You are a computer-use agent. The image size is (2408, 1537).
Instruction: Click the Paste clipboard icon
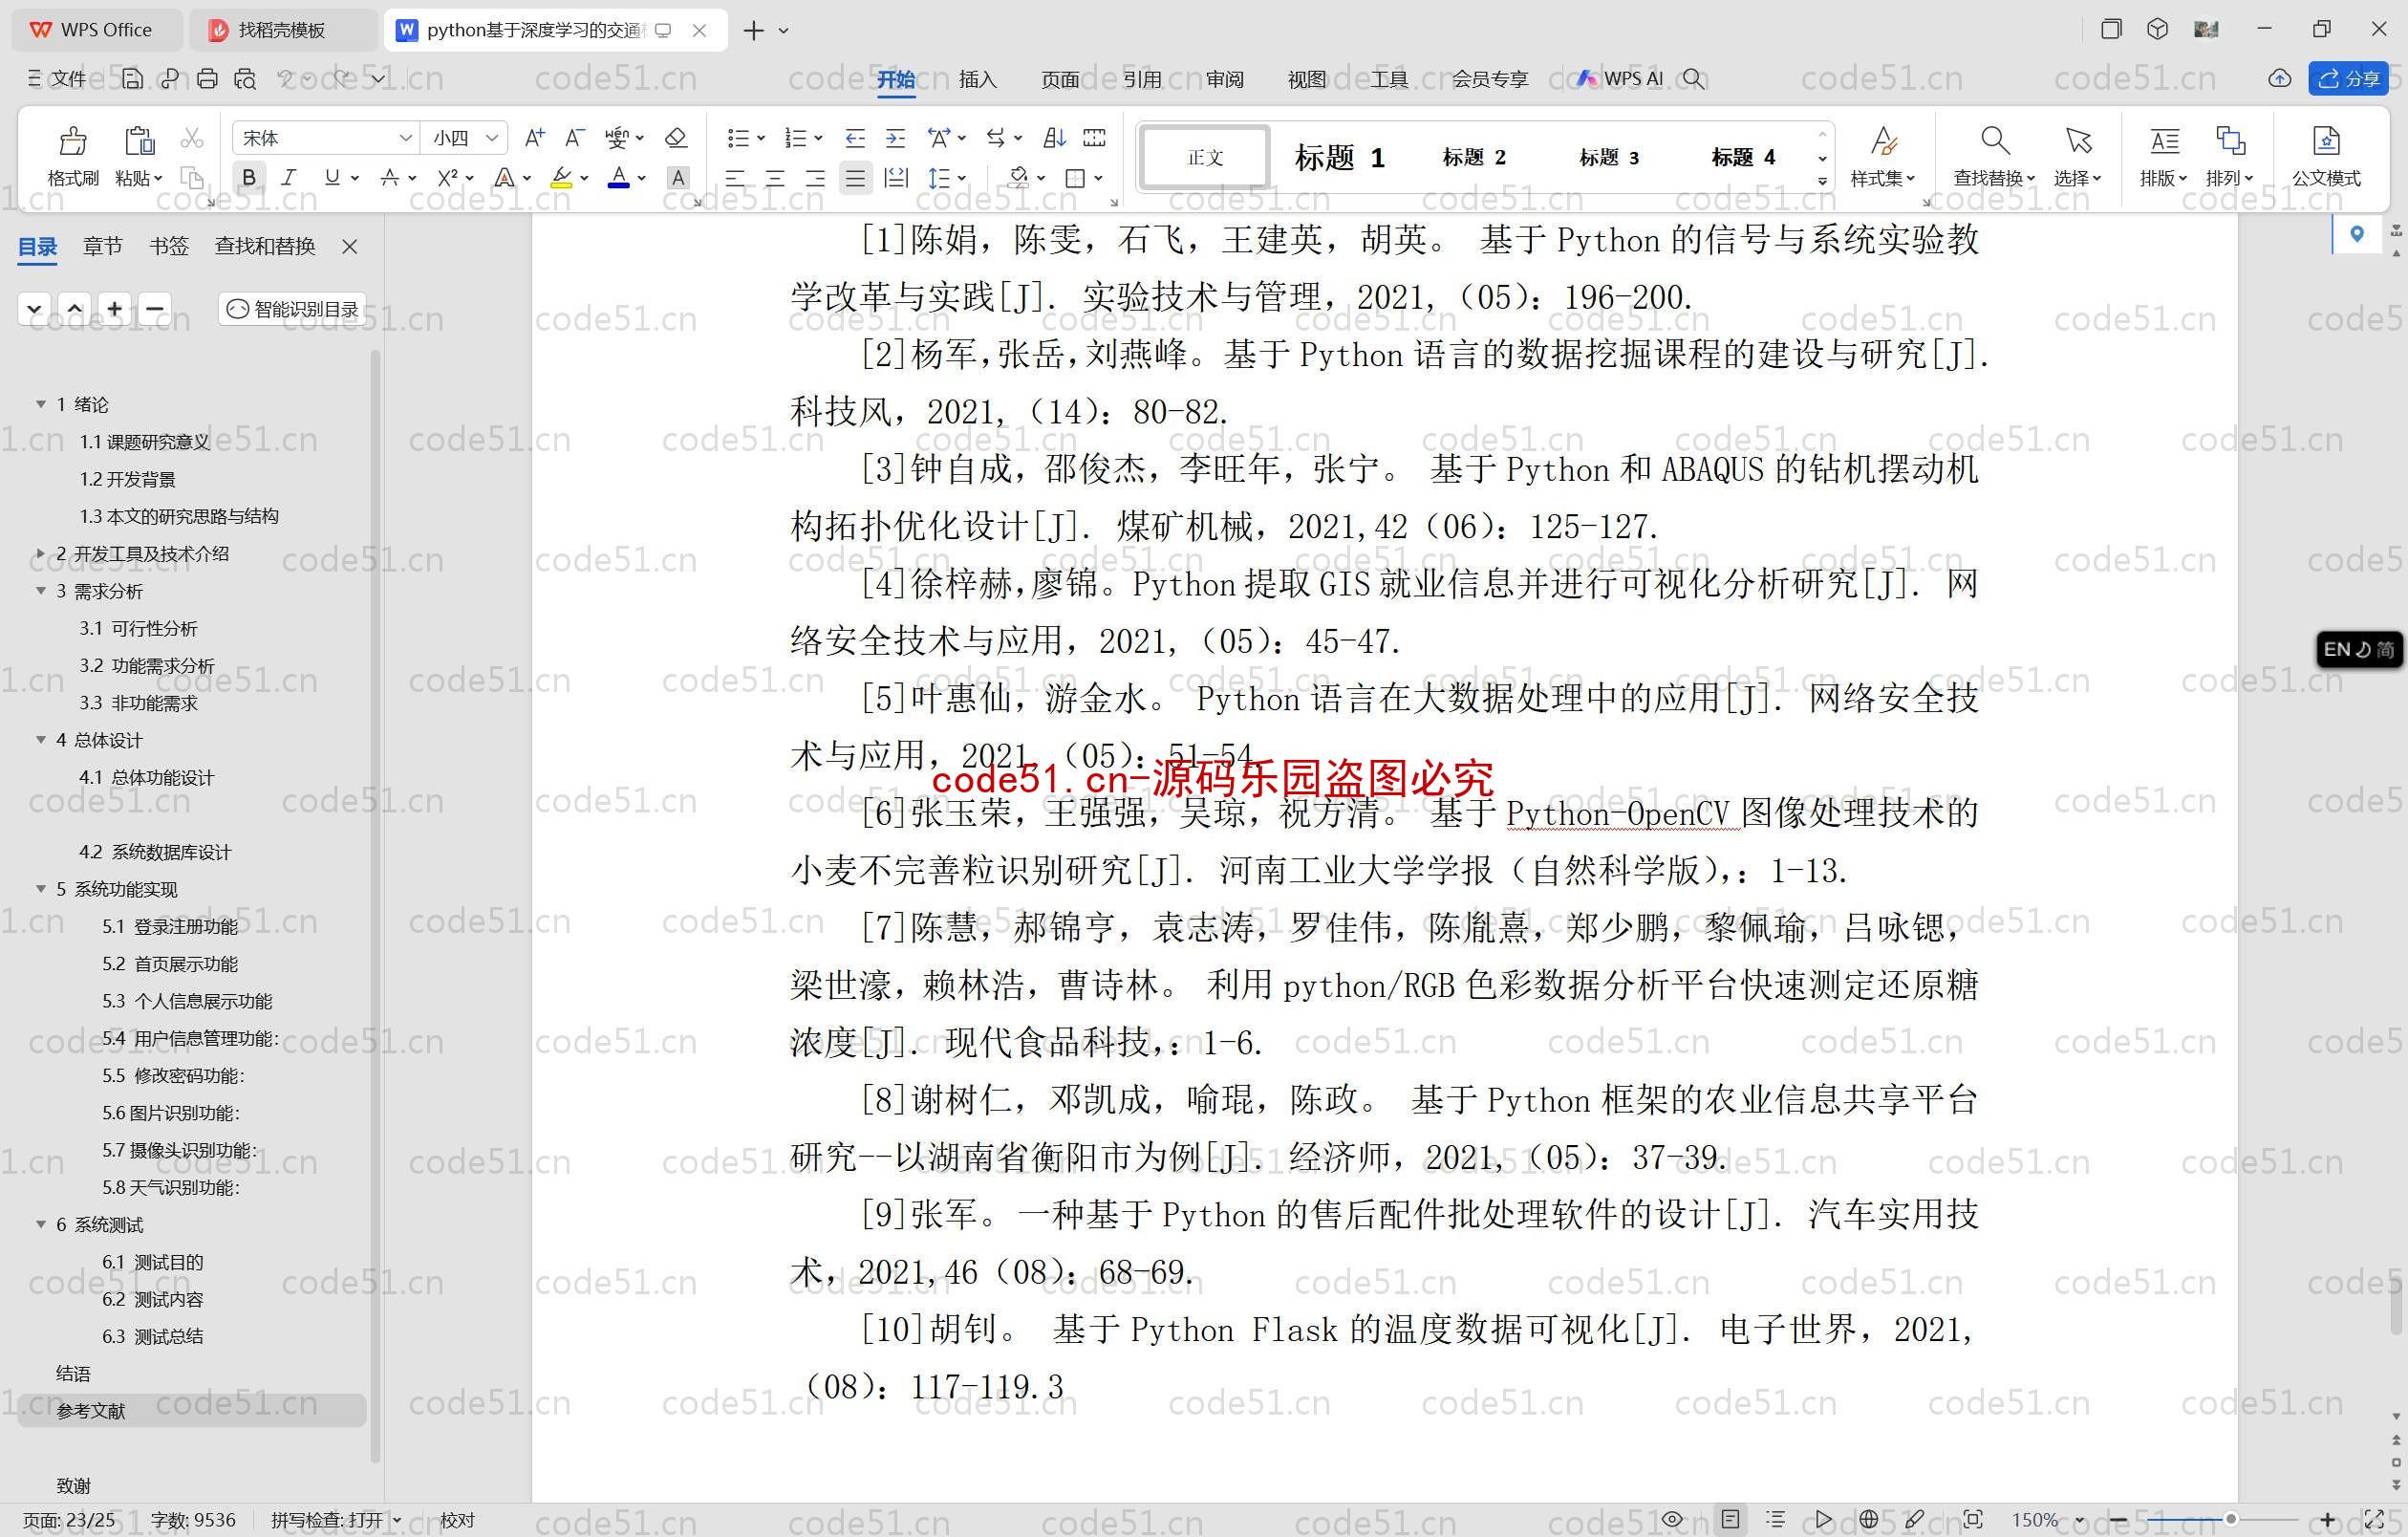click(x=139, y=141)
